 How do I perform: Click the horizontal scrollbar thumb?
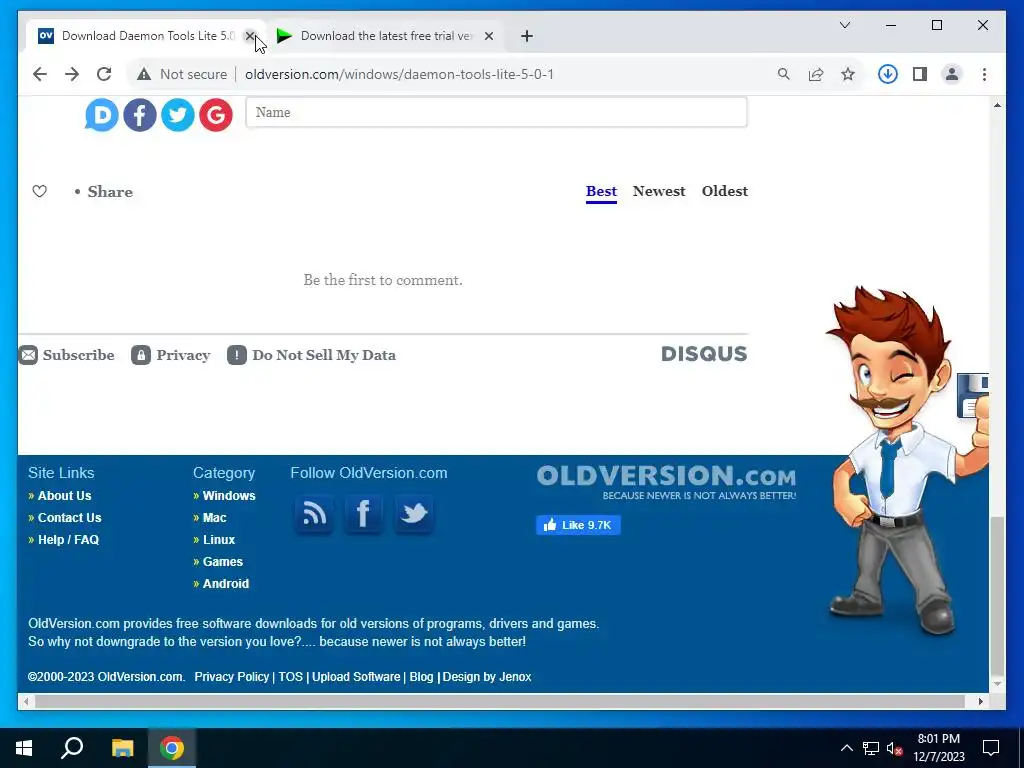pyautogui.click(x=500, y=701)
